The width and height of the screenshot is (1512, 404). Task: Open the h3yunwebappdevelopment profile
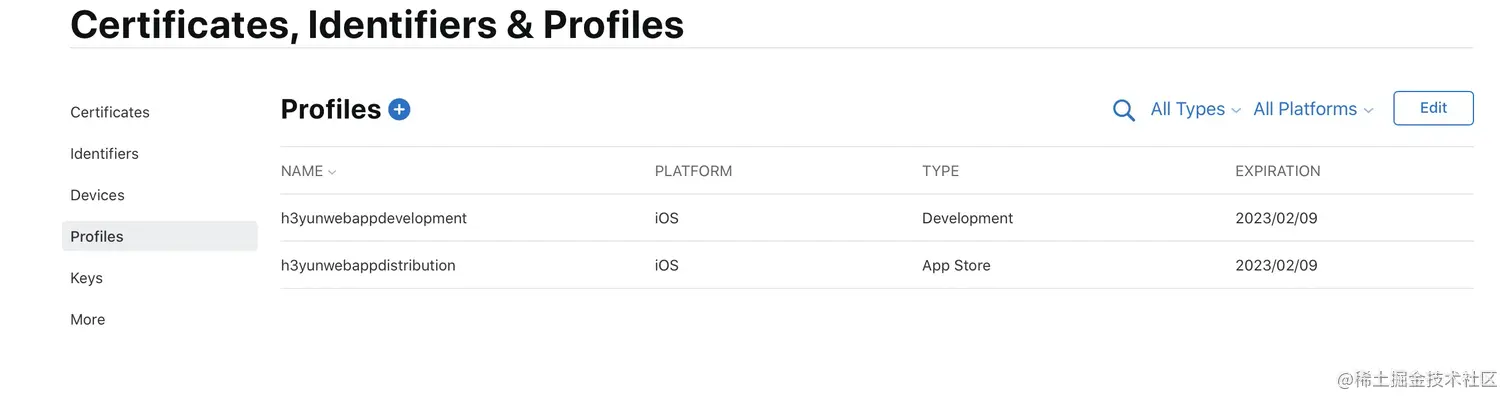coord(374,218)
